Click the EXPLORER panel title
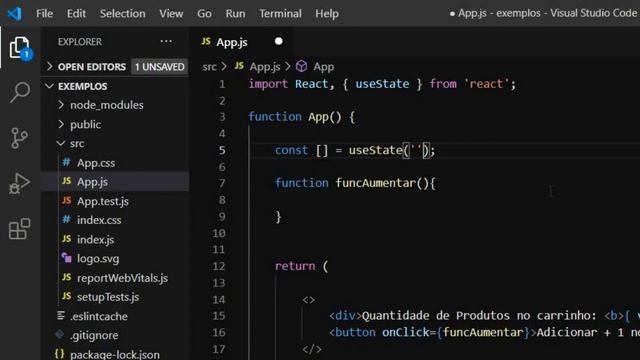Image resolution: width=640 pixels, height=360 pixels. [x=80, y=42]
